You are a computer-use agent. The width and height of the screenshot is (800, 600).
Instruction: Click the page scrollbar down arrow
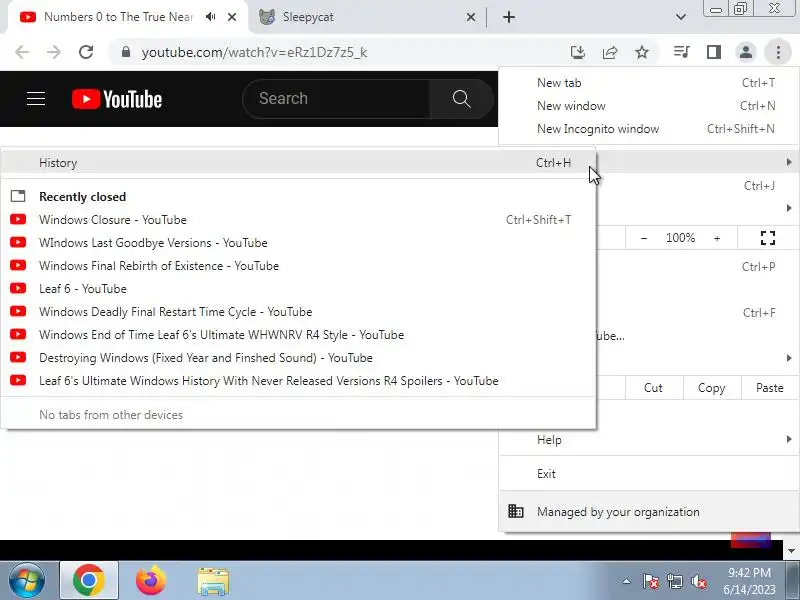tap(791, 551)
